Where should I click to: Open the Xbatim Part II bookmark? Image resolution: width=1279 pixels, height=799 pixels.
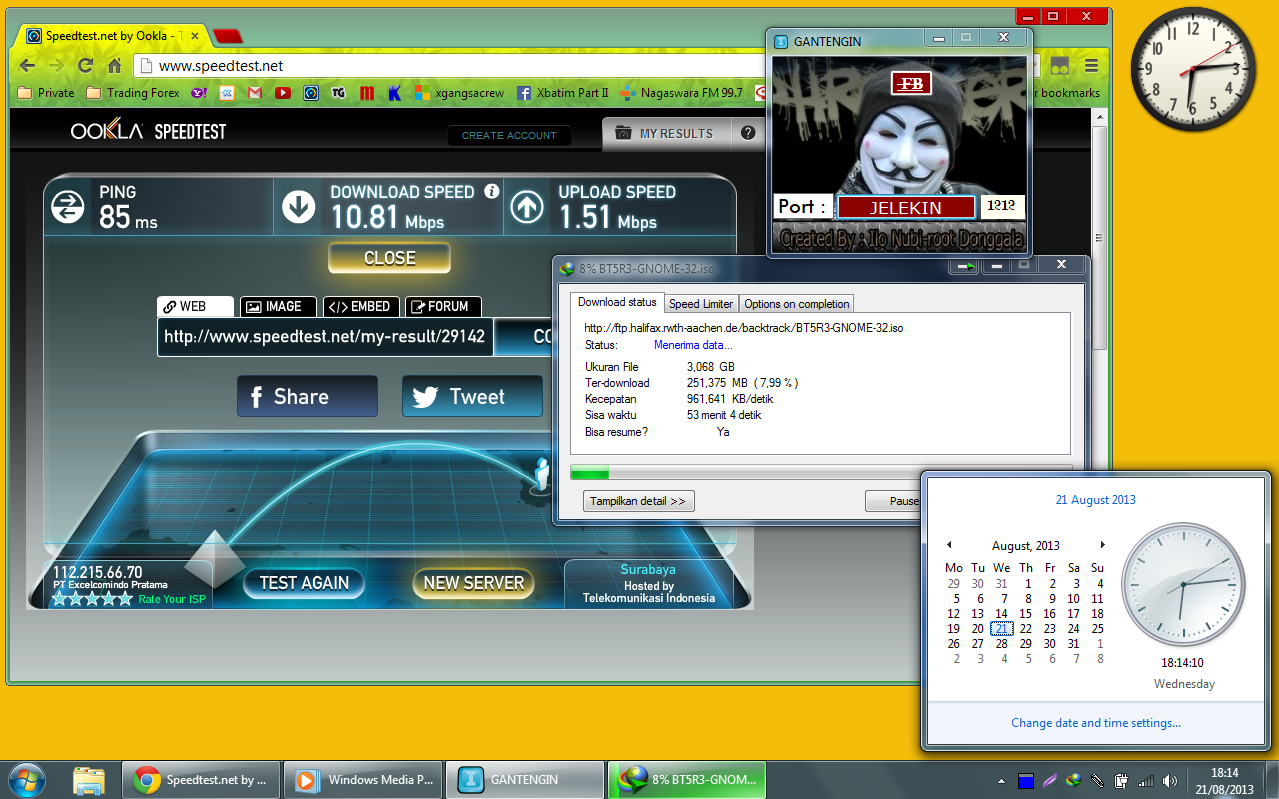(x=563, y=93)
